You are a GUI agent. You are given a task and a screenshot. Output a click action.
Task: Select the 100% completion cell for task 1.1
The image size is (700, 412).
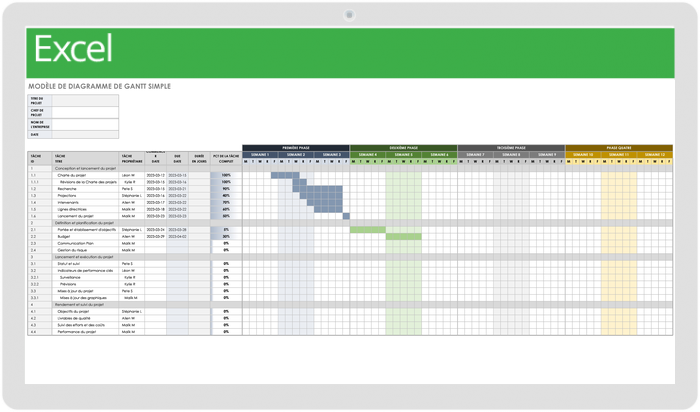(x=226, y=174)
